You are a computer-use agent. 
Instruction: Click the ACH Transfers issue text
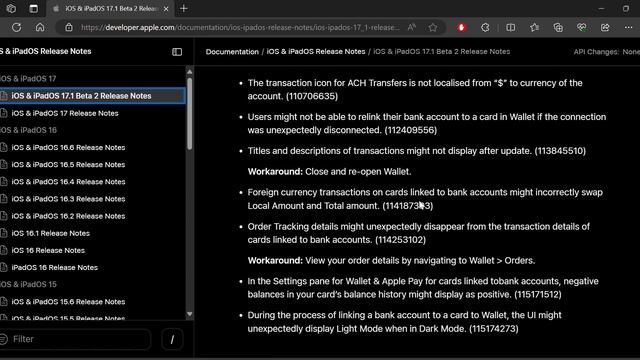click(x=415, y=89)
